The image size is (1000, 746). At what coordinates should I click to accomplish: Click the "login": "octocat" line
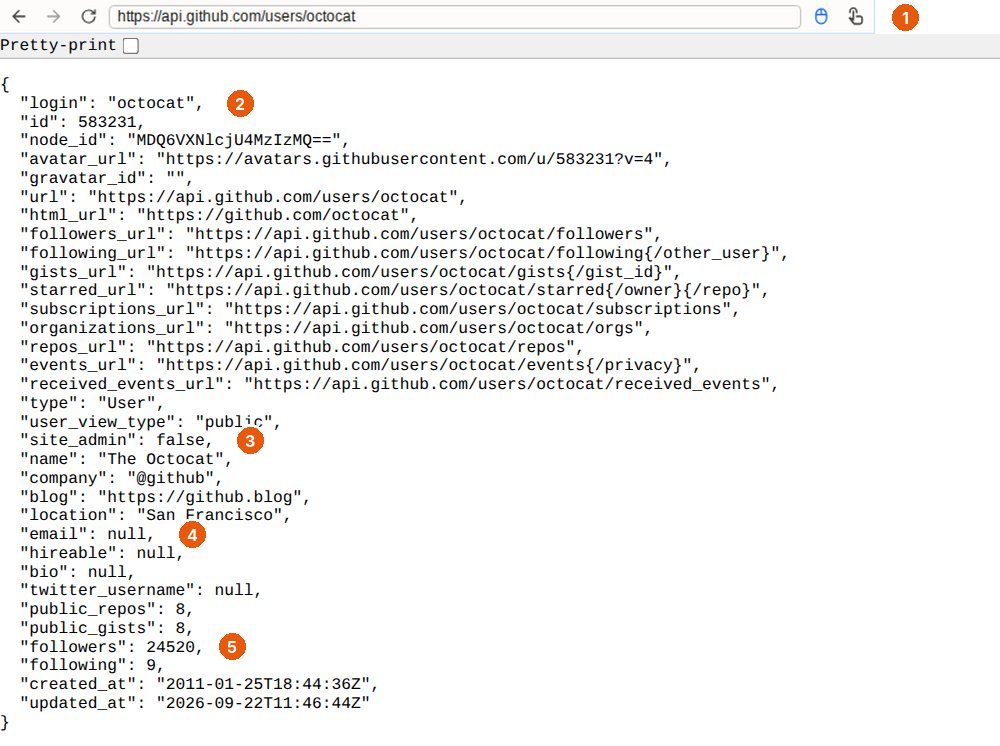pyautogui.click(x=111, y=103)
